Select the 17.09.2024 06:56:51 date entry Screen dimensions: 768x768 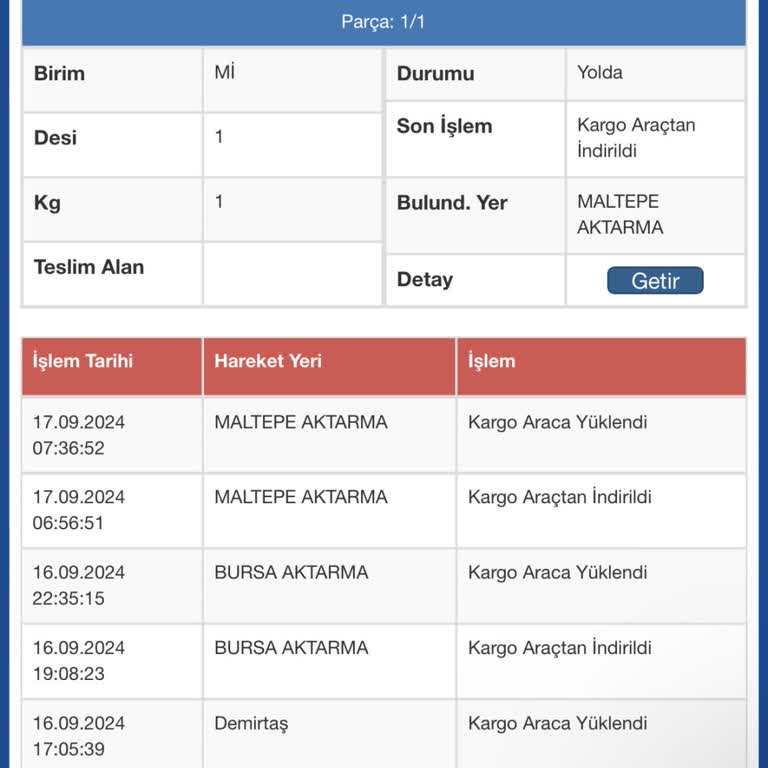coord(79,510)
